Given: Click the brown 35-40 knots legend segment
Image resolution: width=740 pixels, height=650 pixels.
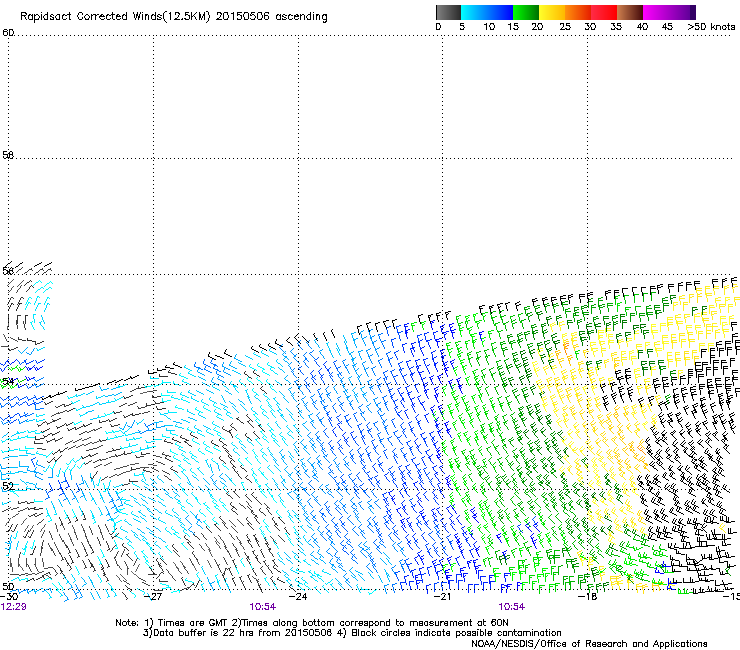Looking at the screenshot, I should click(630, 12).
